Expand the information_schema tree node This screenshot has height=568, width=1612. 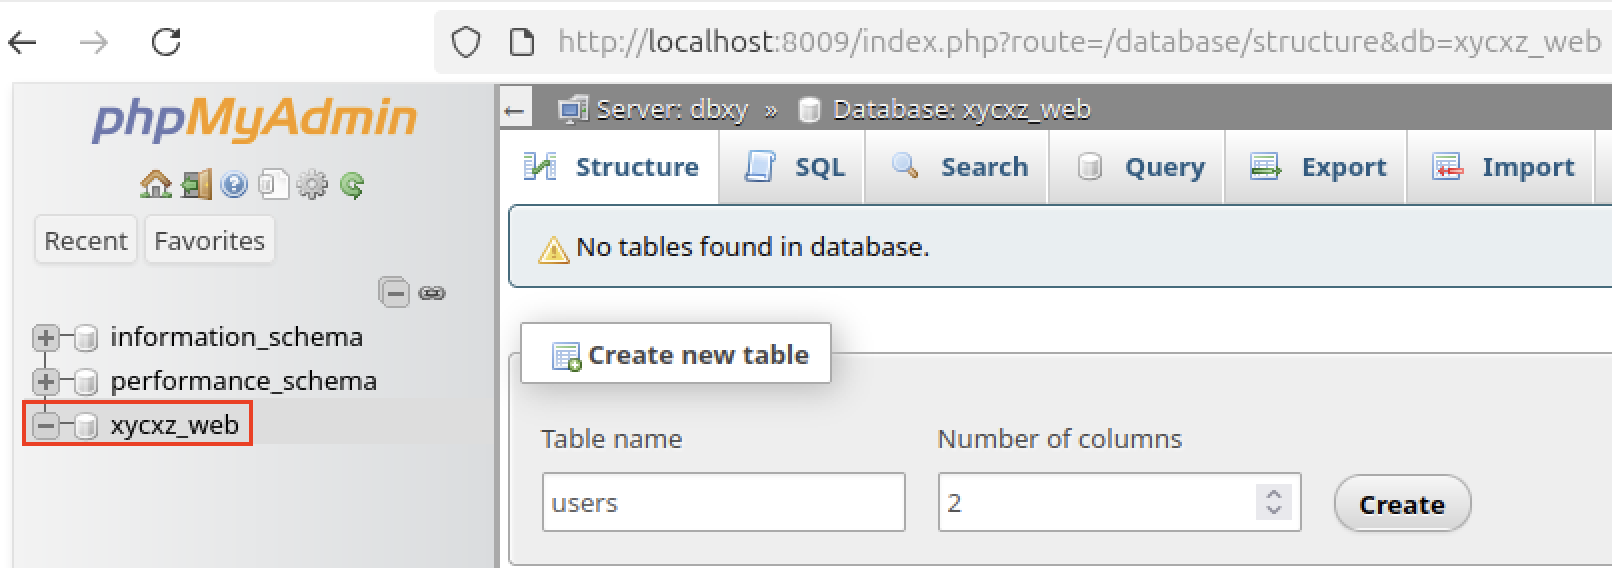click(x=45, y=338)
